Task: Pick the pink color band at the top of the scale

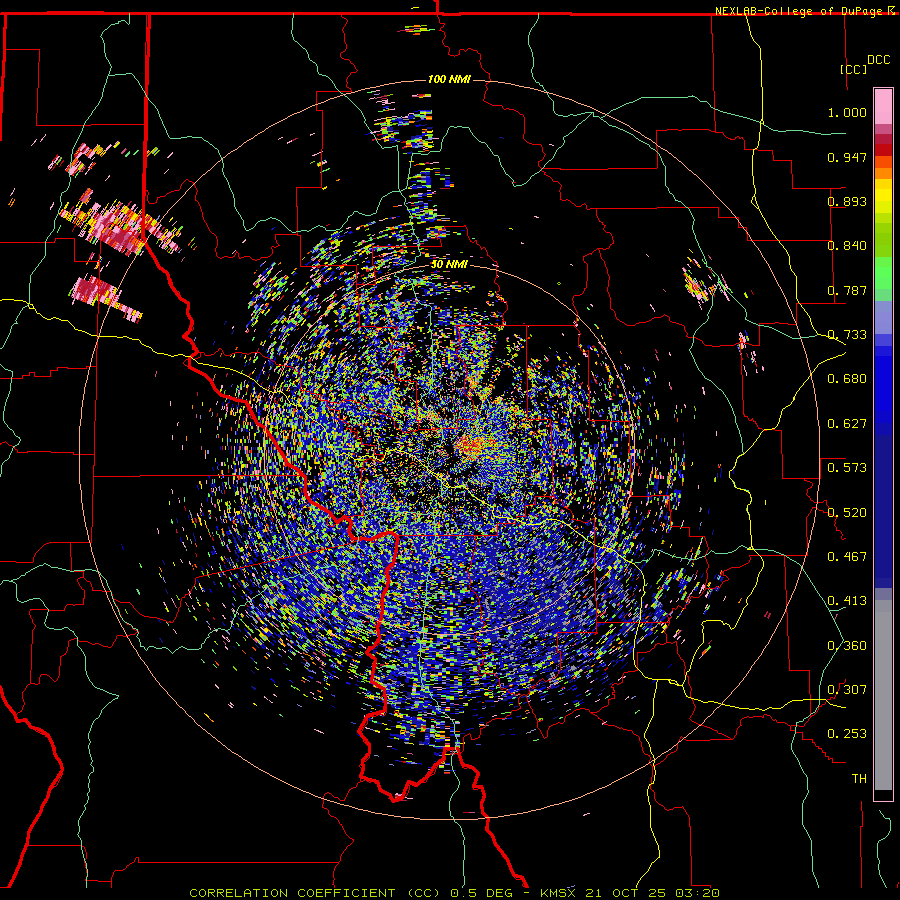Action: click(x=883, y=107)
